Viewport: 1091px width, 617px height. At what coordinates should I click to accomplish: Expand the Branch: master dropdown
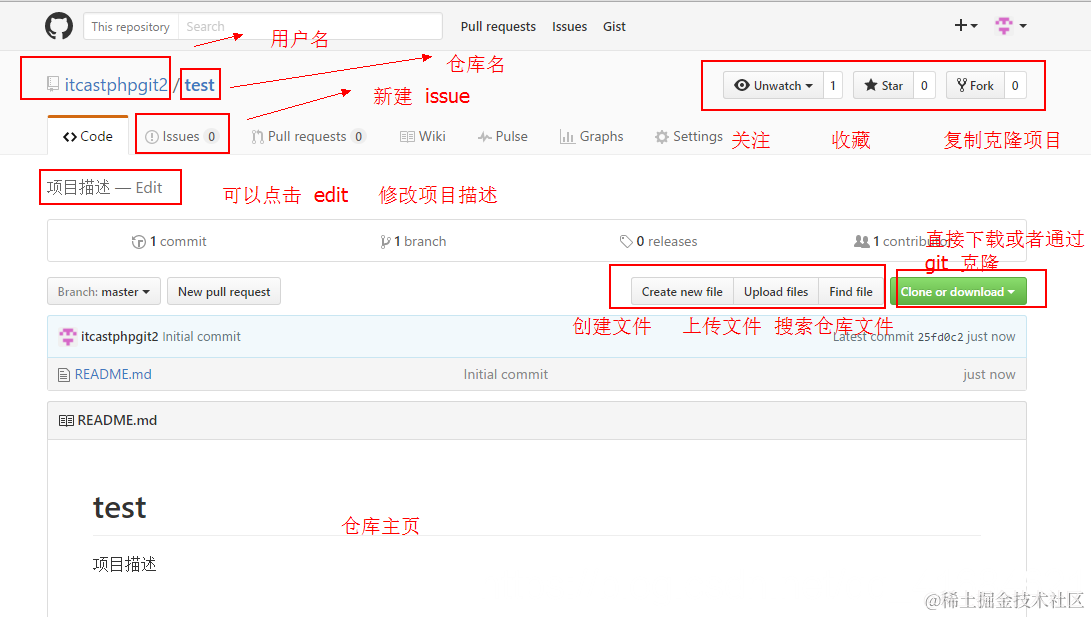click(x=104, y=291)
